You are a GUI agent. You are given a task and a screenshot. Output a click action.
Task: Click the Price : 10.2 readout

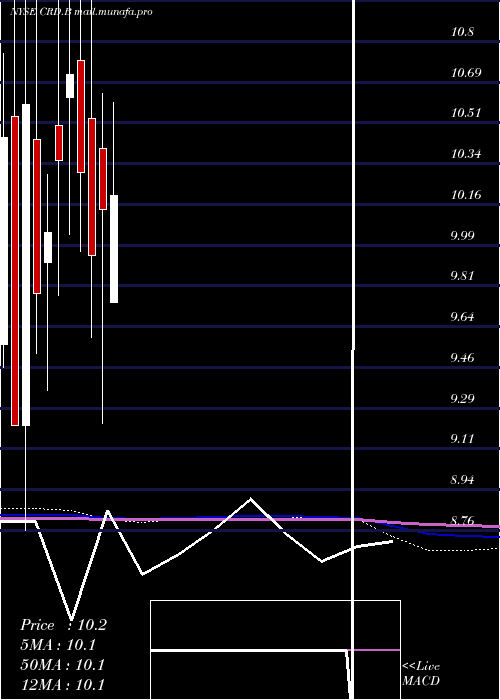[x=63, y=625]
